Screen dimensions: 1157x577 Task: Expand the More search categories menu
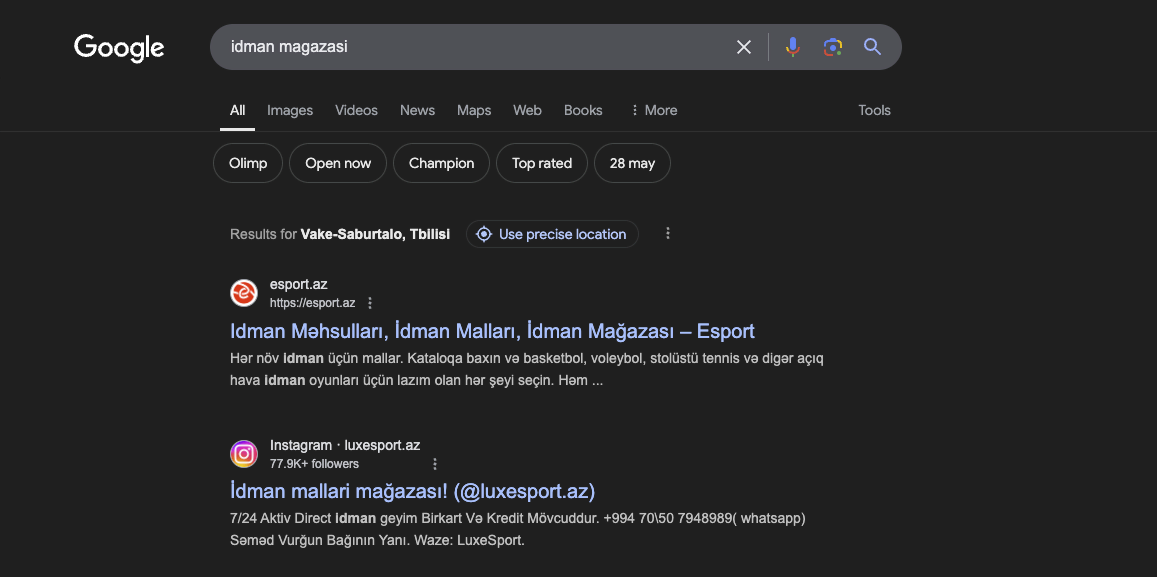[x=653, y=110]
